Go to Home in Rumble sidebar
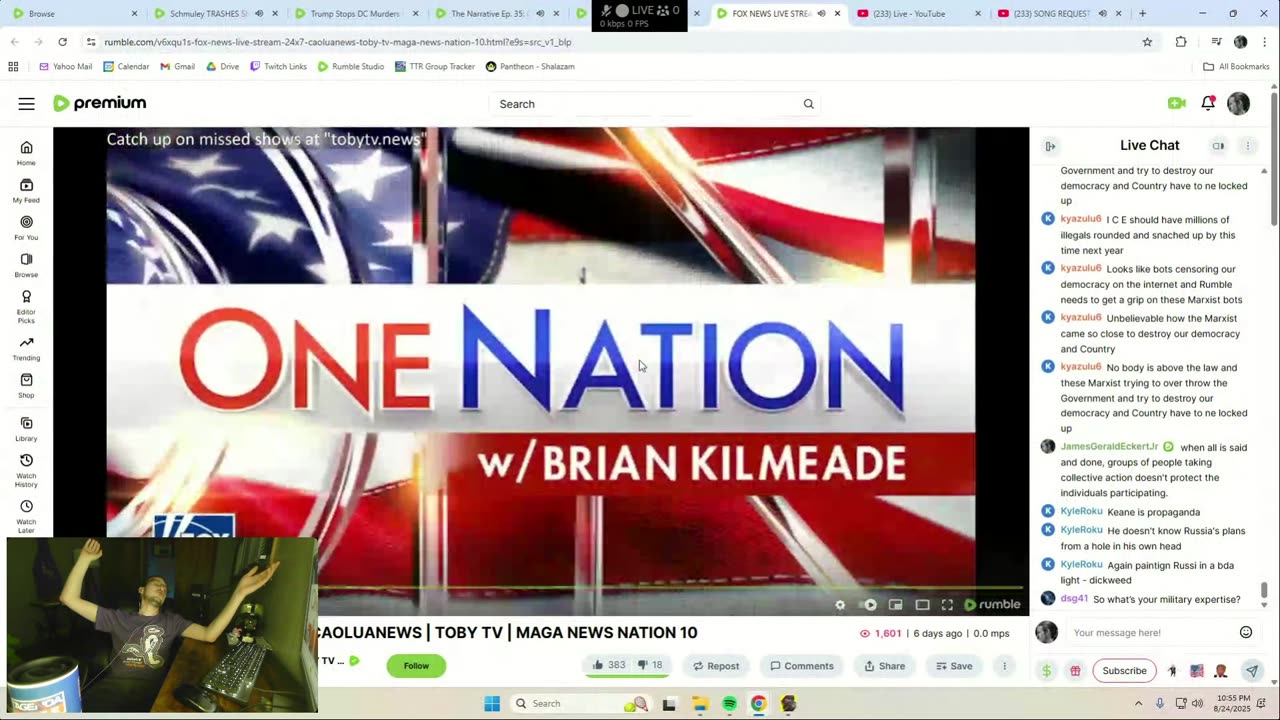The width and height of the screenshot is (1280, 720). [x=26, y=153]
